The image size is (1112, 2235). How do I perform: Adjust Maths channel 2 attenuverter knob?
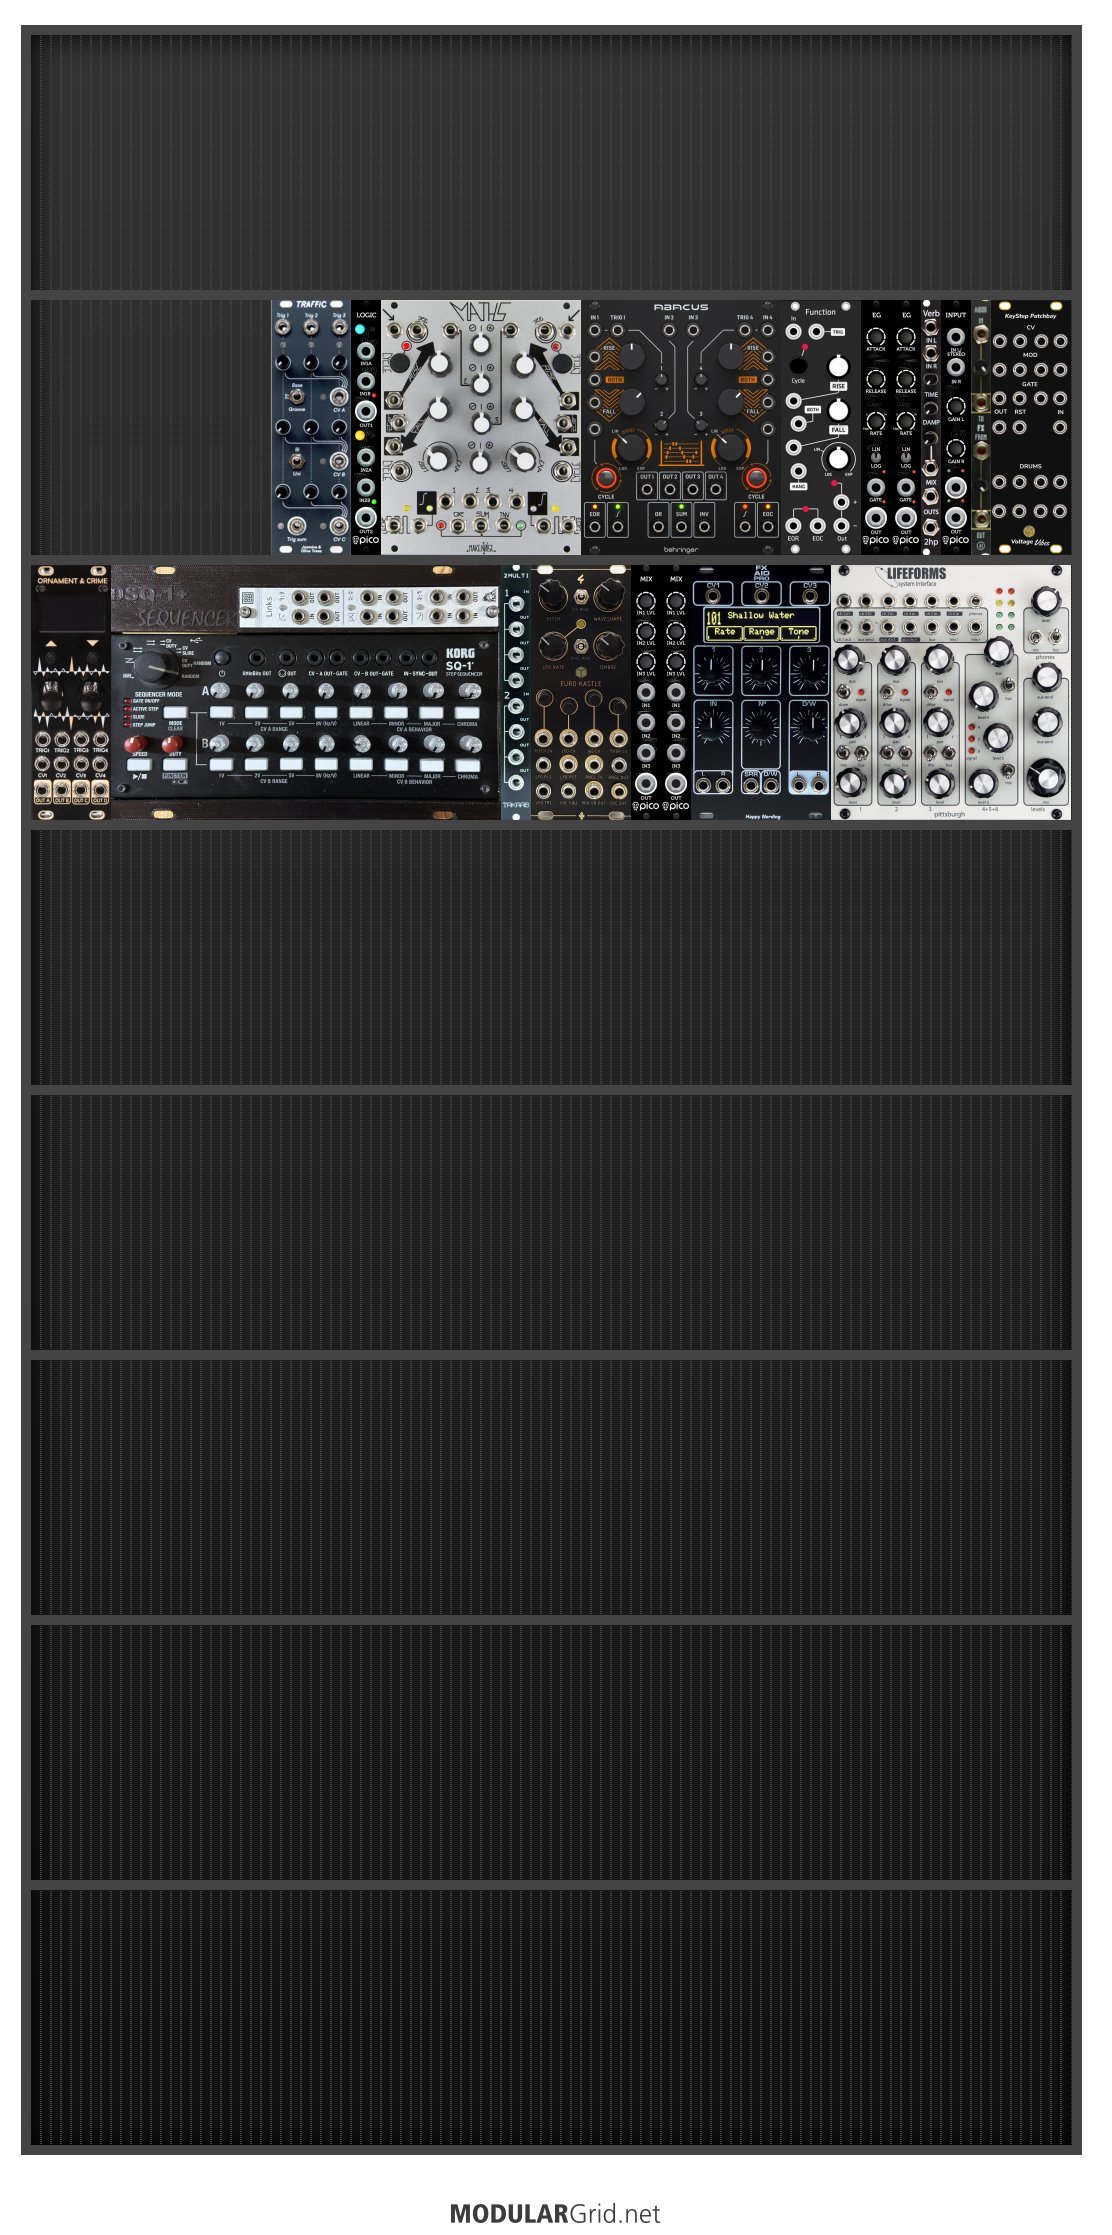click(481, 385)
